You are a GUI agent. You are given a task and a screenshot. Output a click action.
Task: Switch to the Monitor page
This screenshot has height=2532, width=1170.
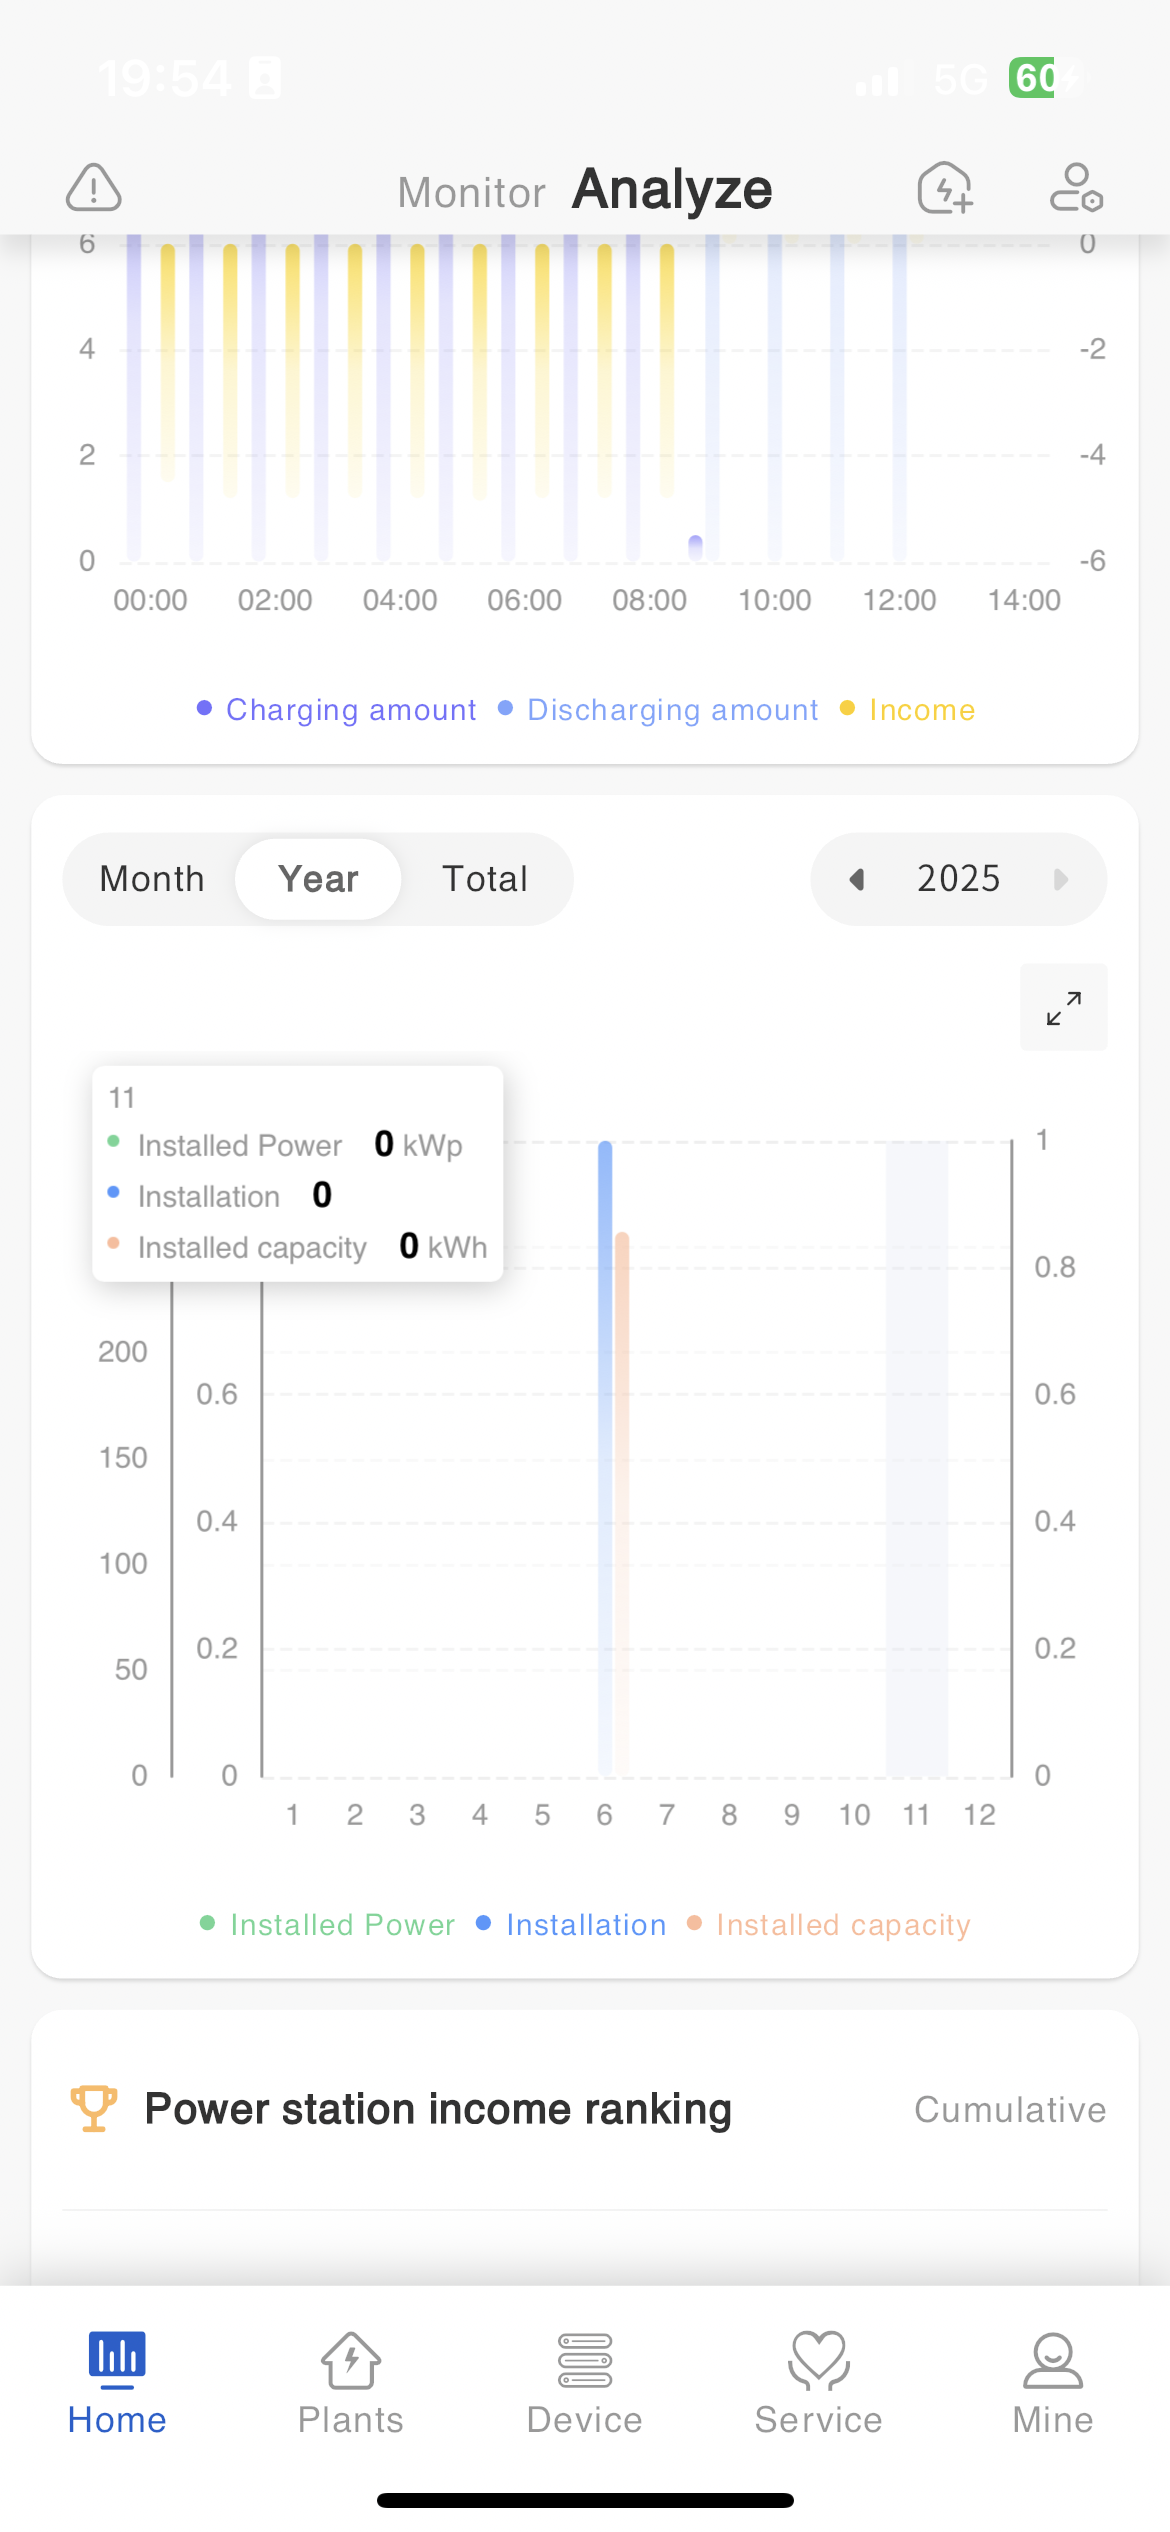pos(471,192)
